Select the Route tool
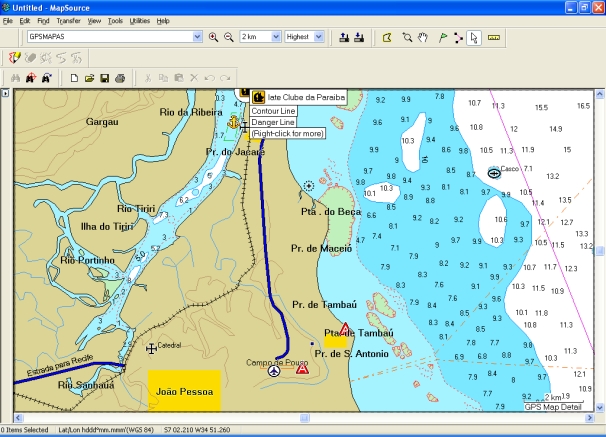This screenshot has width=606, height=437. 458,37
